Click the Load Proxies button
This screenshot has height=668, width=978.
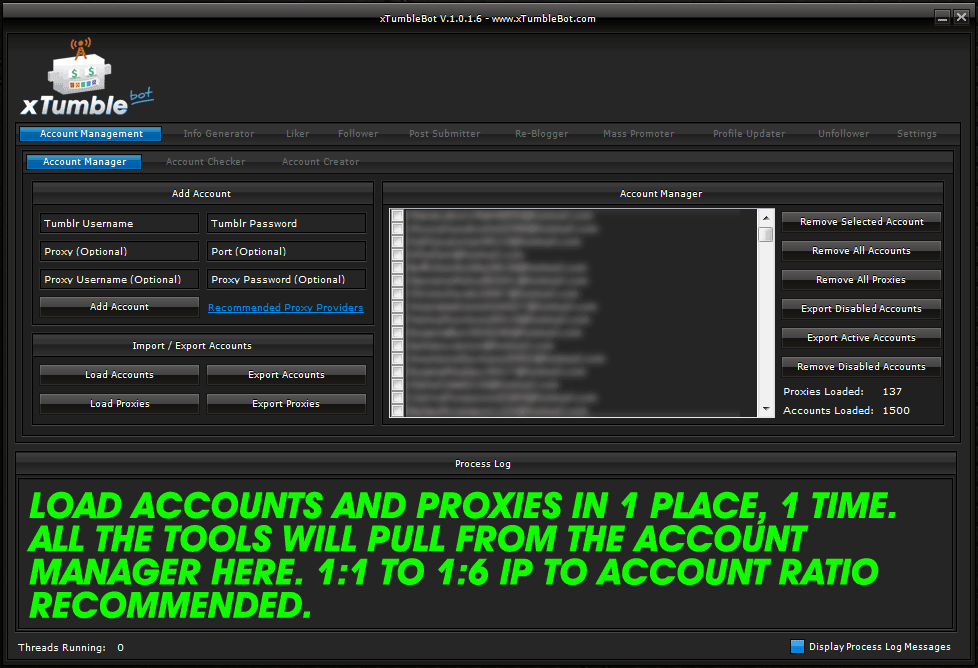click(x=119, y=404)
